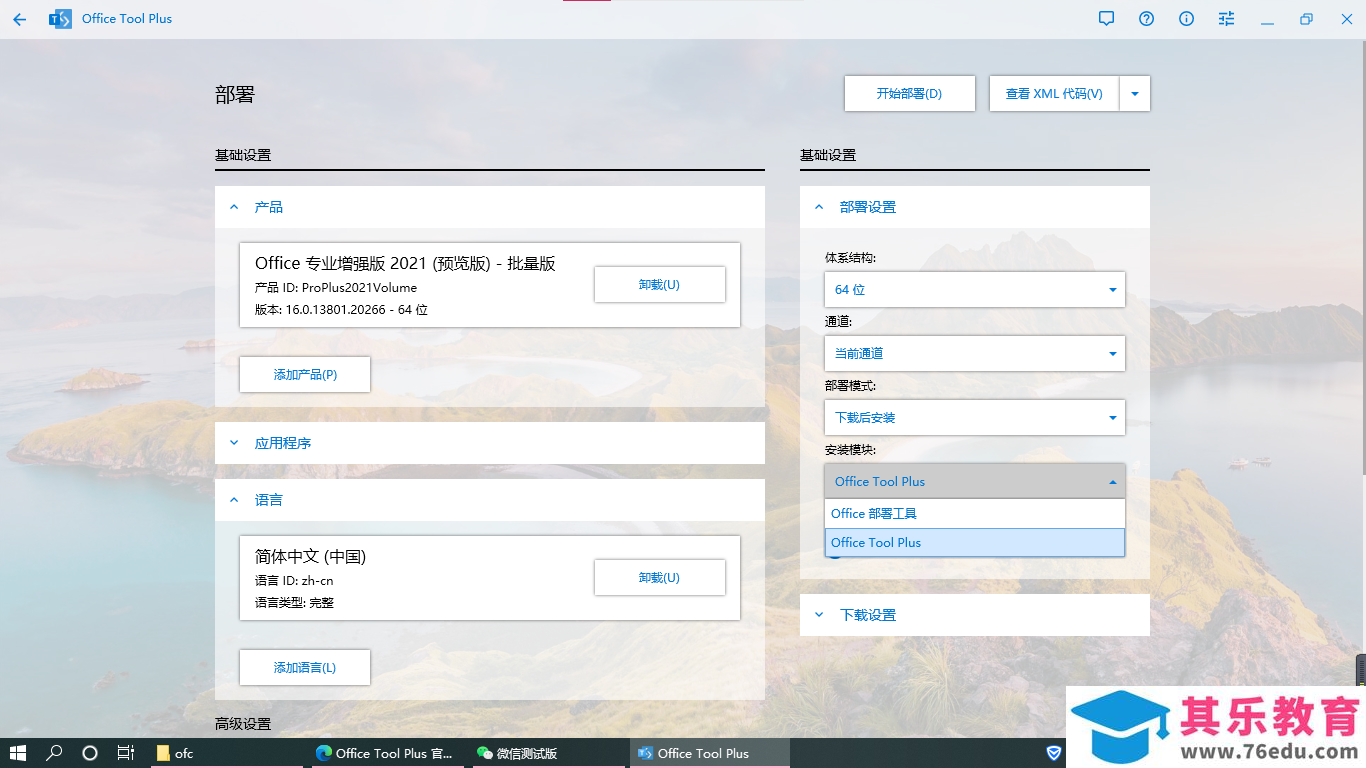Image resolution: width=1366 pixels, height=768 pixels.
Task: Click the 语言类型: 完整 text
Action: click(x=294, y=603)
